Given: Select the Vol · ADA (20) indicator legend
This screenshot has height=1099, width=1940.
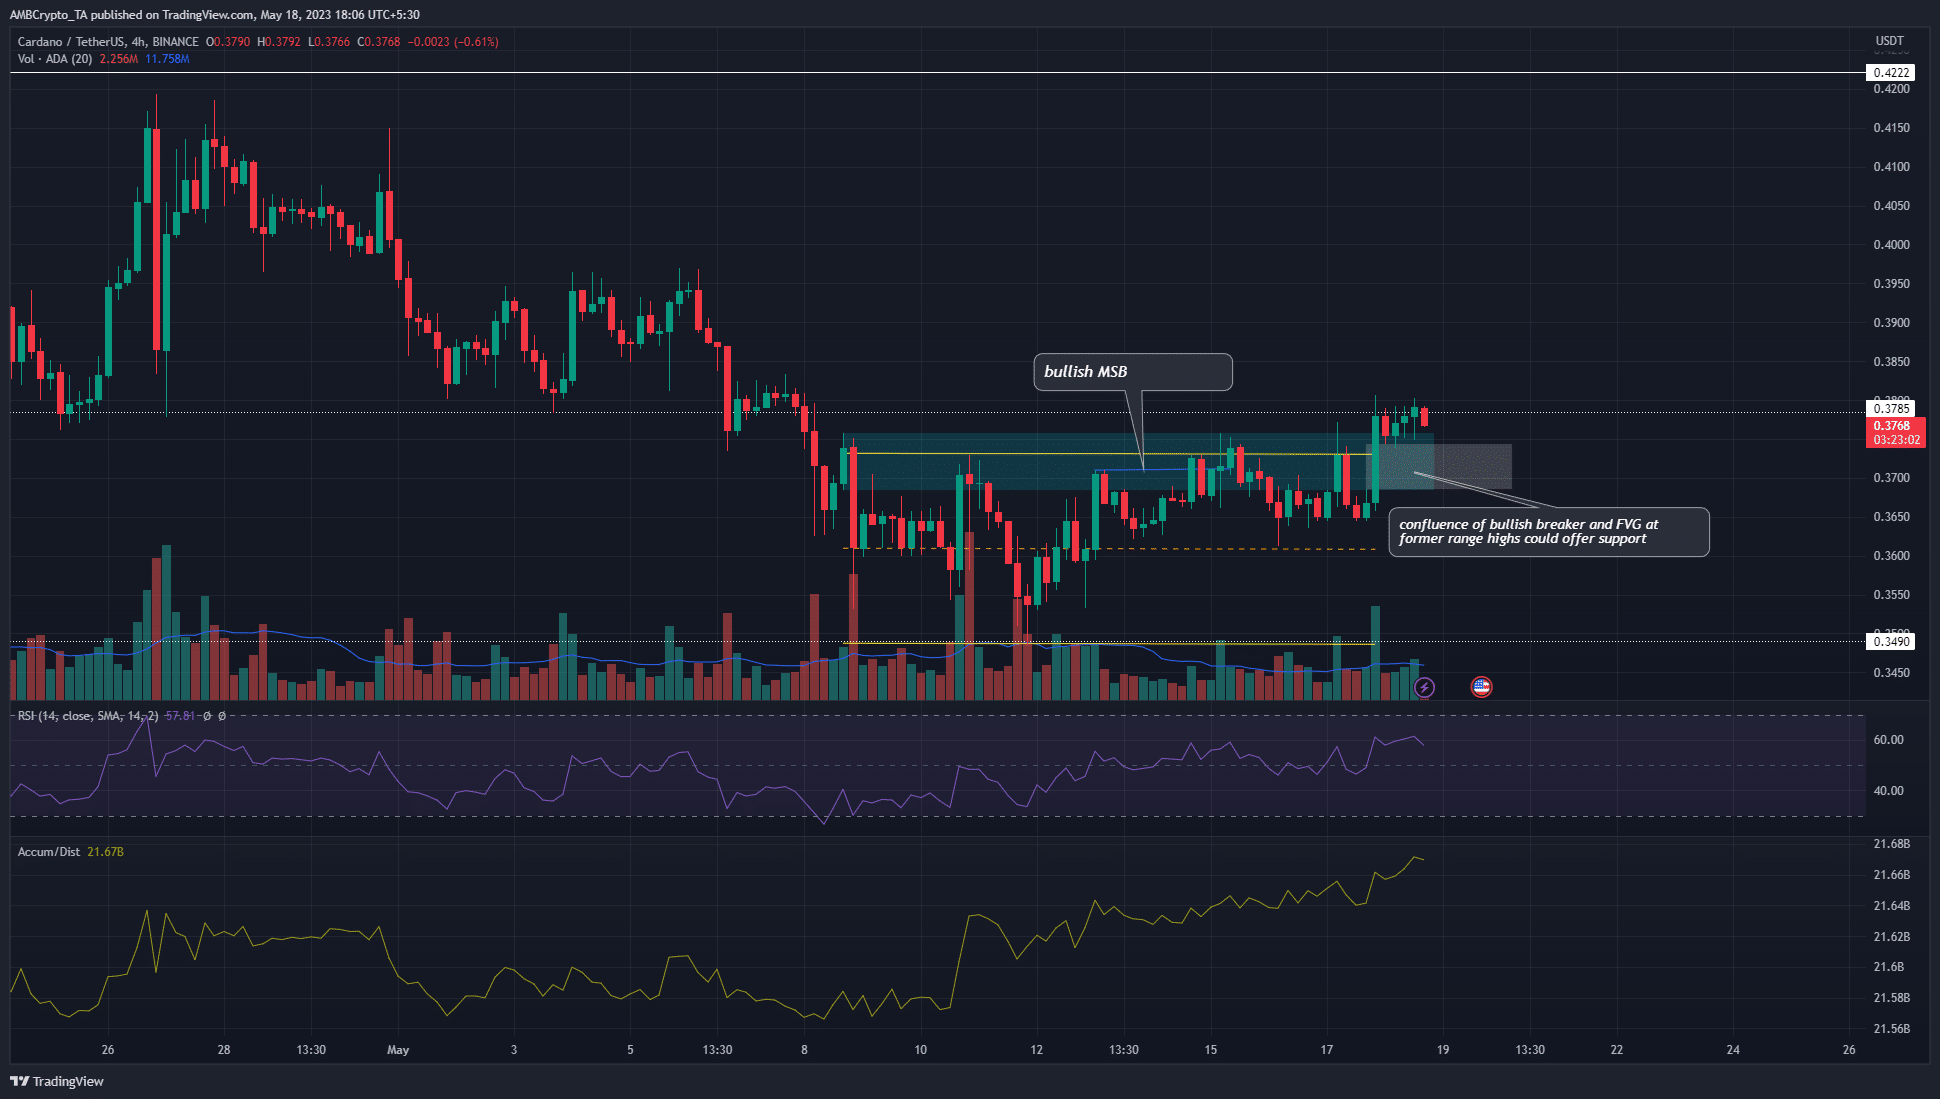Looking at the screenshot, I should click(x=55, y=59).
